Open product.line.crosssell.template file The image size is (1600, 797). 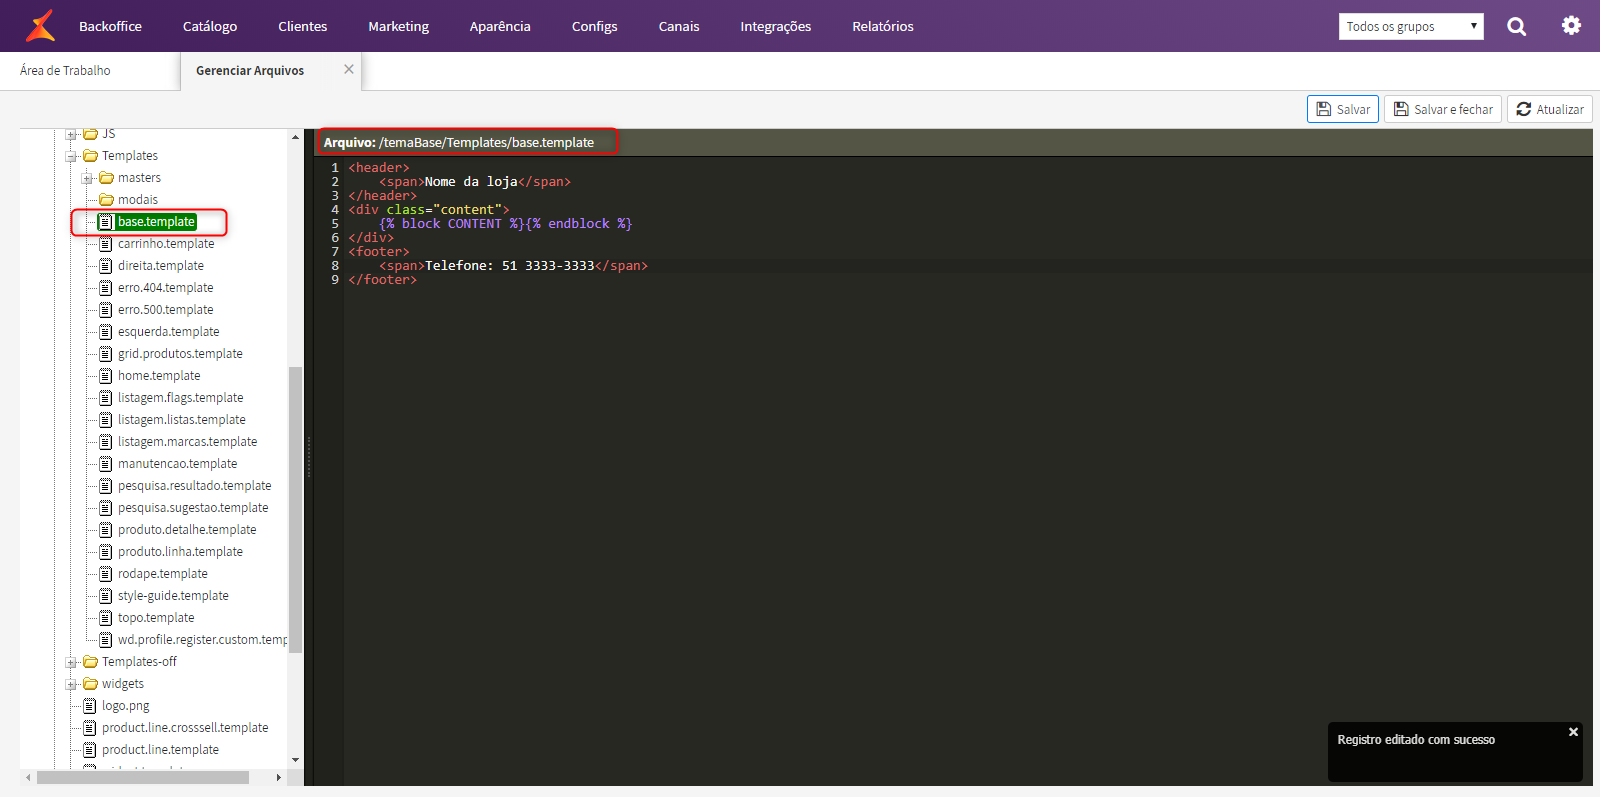pyautogui.click(x=185, y=728)
